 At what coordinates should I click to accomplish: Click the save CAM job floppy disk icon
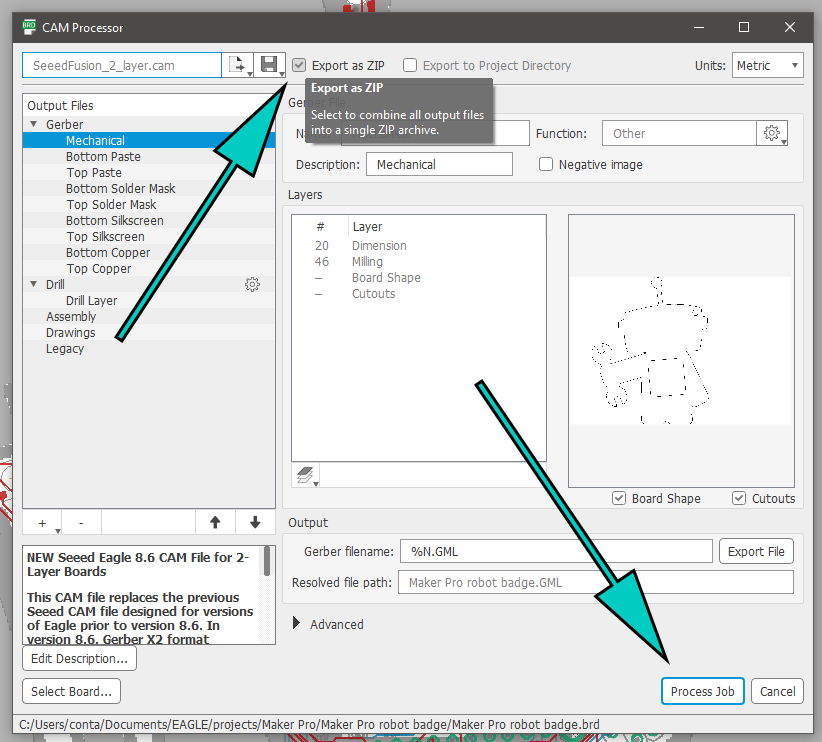(x=268, y=66)
